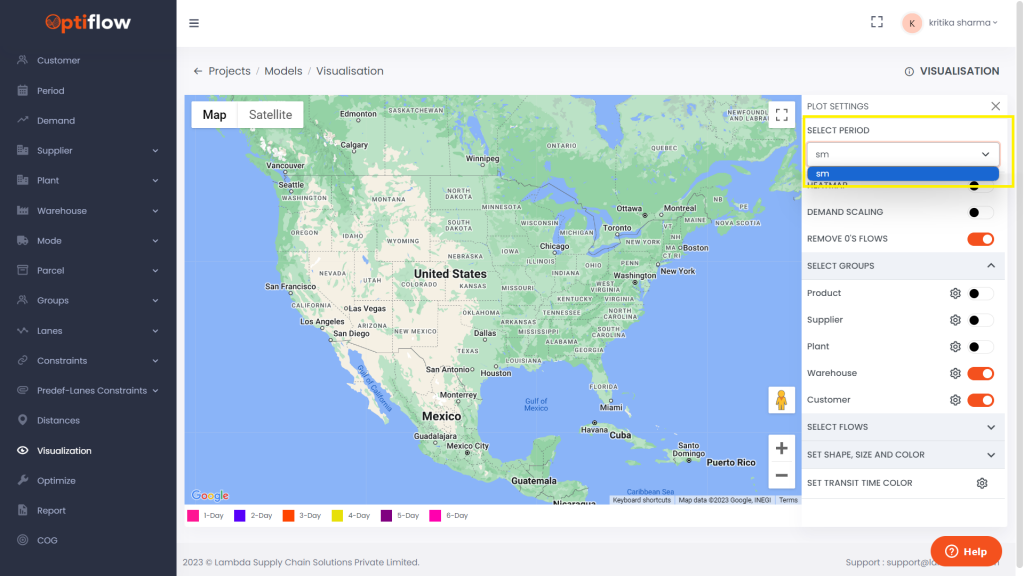Click the Help button

click(965, 551)
